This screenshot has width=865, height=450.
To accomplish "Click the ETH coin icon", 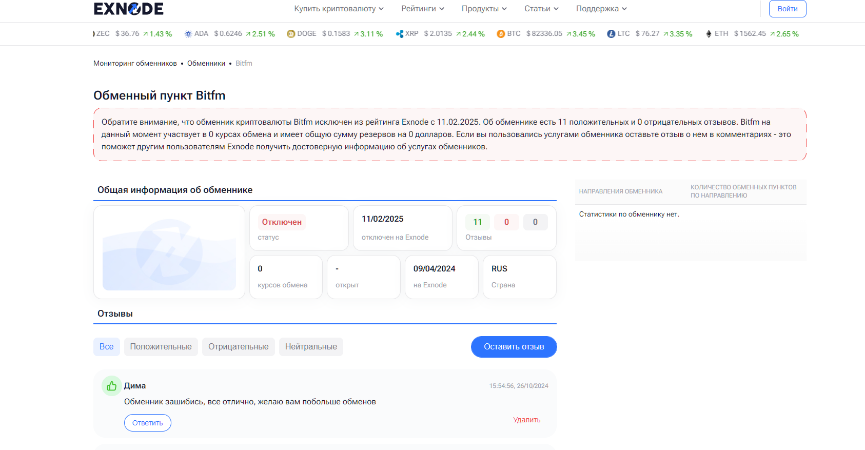I will coord(709,34).
